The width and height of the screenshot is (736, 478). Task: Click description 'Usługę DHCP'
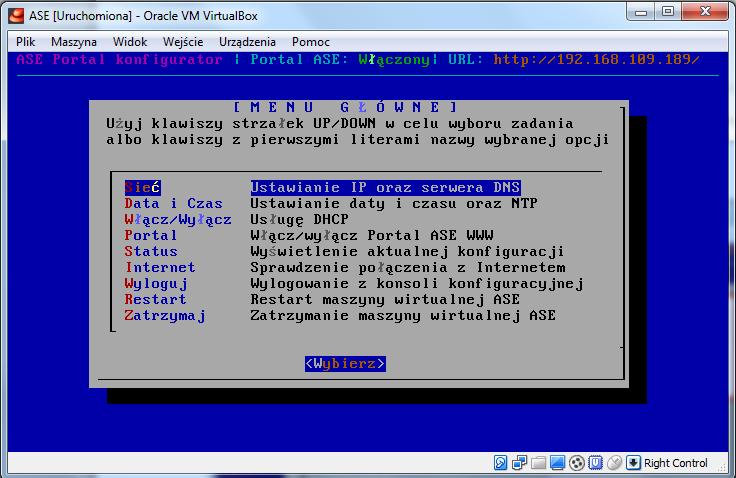tap(299, 219)
